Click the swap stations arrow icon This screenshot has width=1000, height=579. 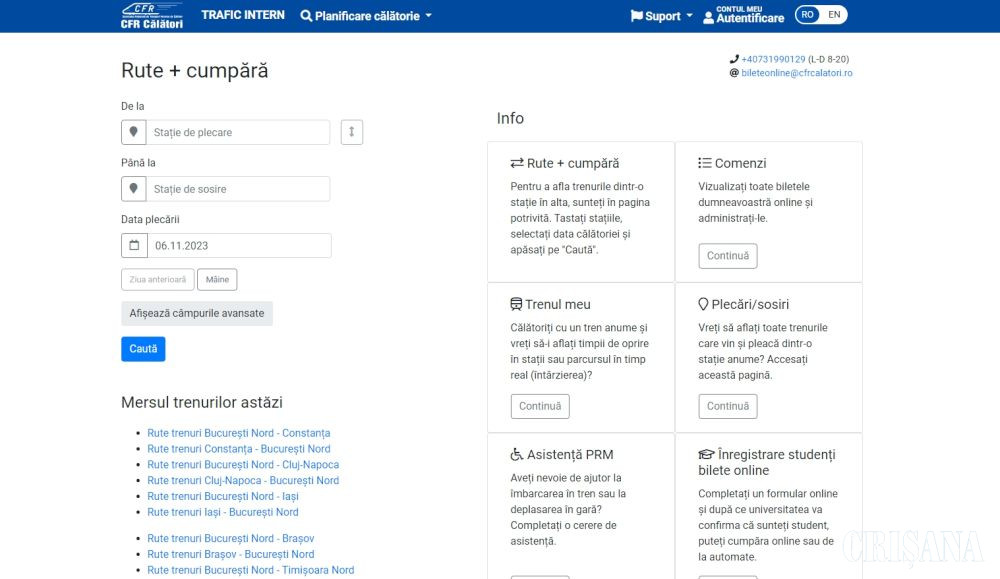pyautogui.click(x=351, y=132)
